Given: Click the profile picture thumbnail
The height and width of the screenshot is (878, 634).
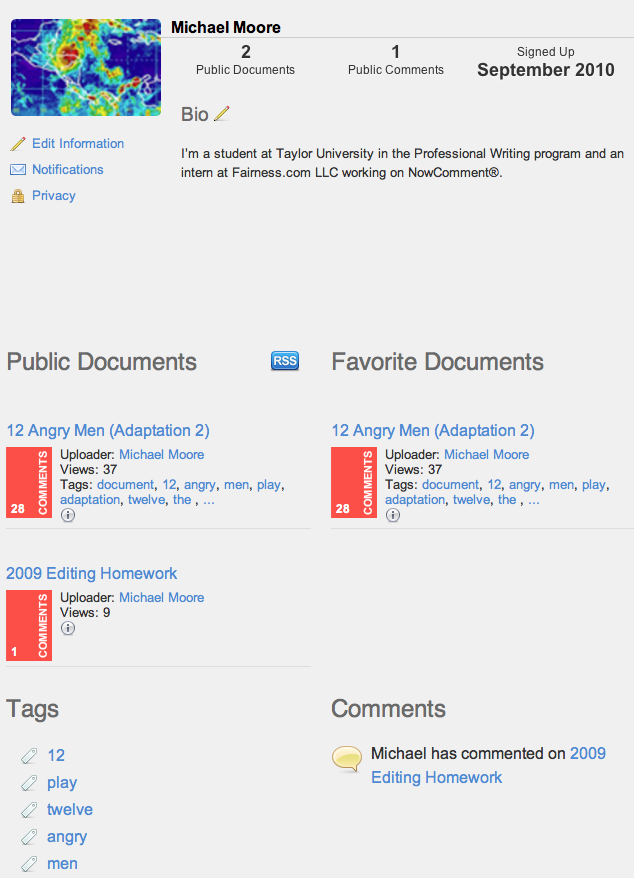Looking at the screenshot, I should click(x=86, y=67).
